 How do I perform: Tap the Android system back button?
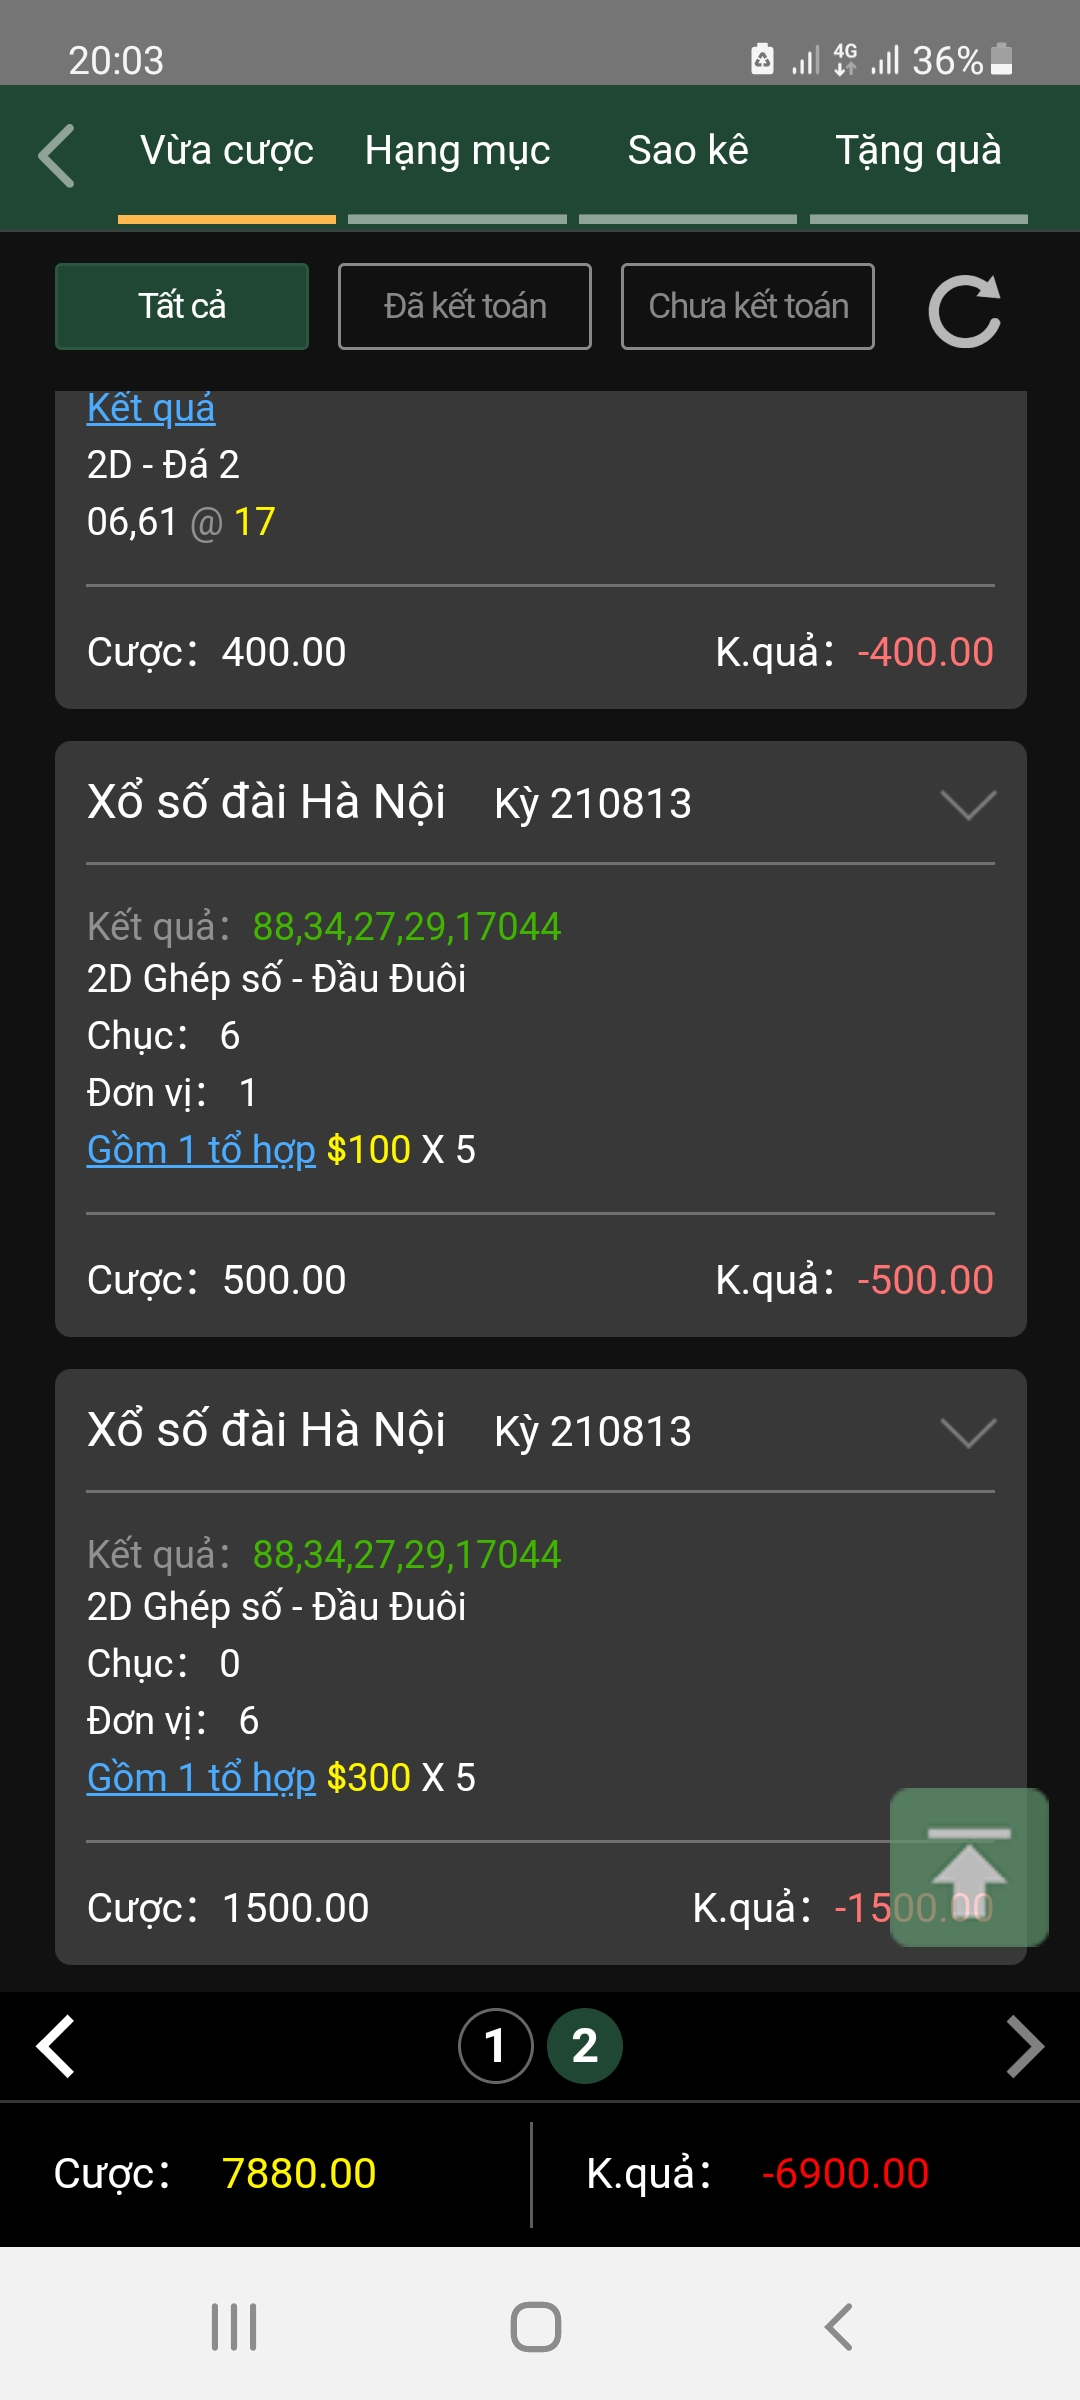(838, 2327)
